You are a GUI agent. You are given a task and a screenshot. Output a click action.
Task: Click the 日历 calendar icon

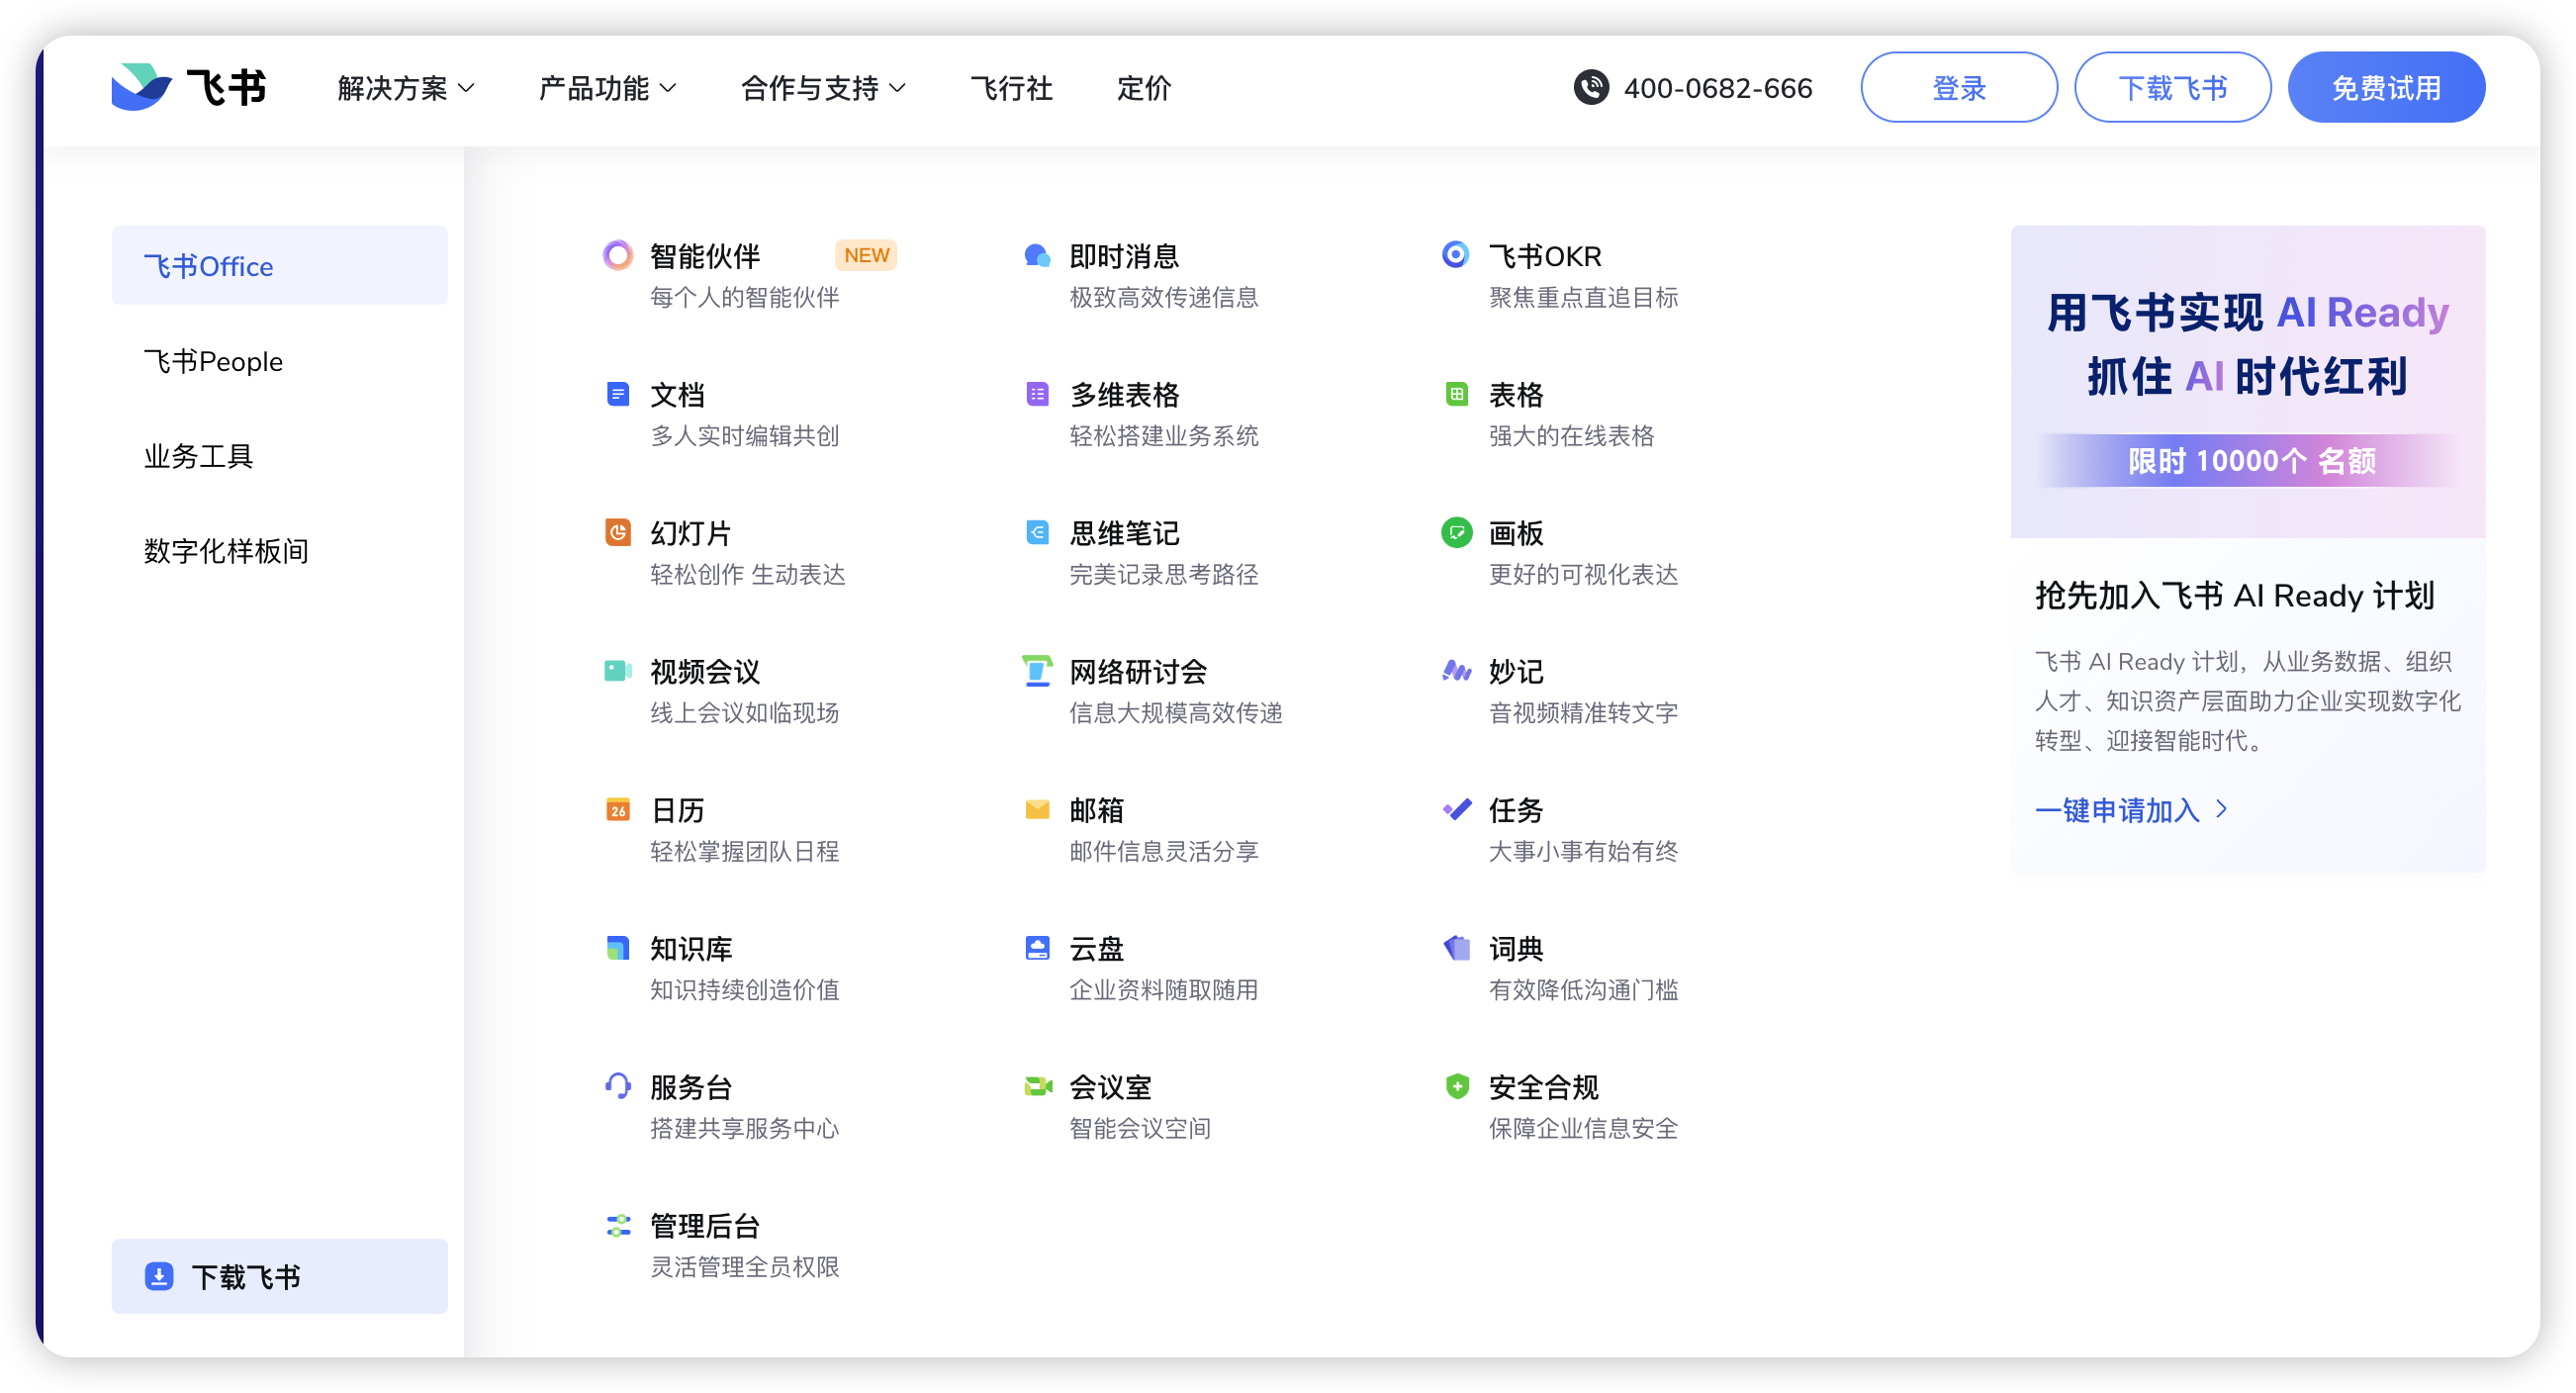(617, 809)
